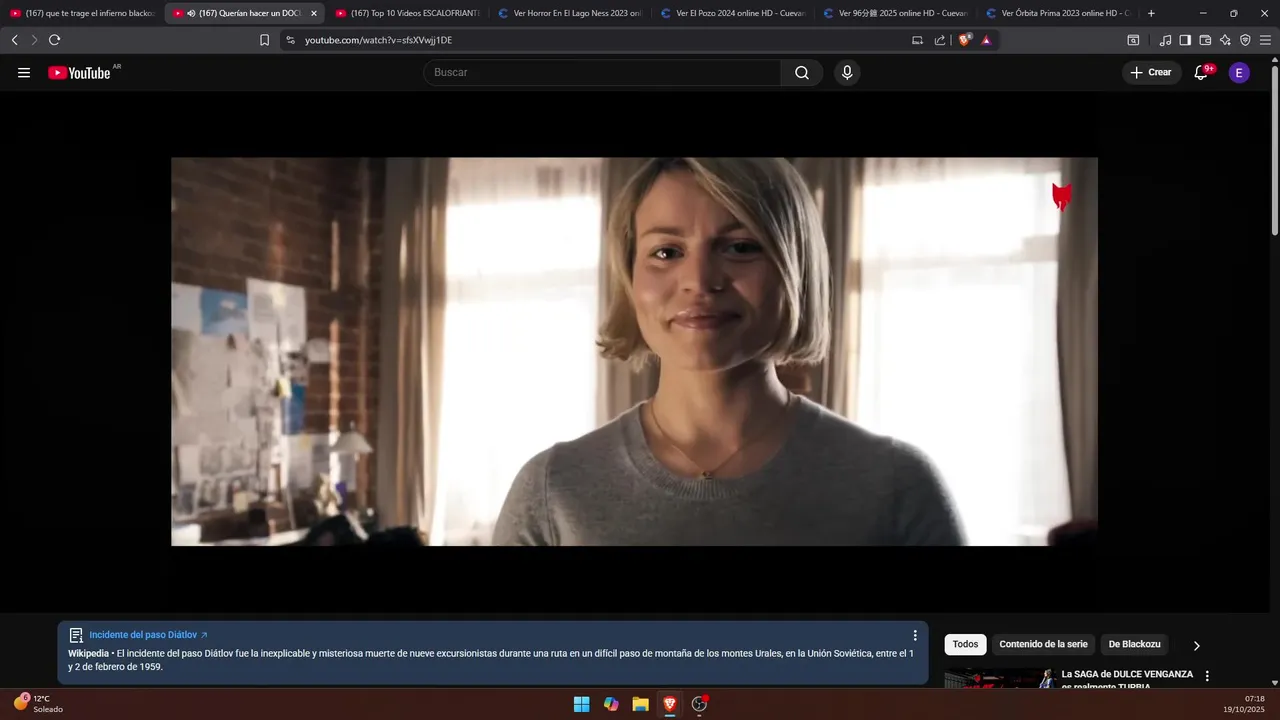
Task: Reload the current page
Action: pos(54,40)
